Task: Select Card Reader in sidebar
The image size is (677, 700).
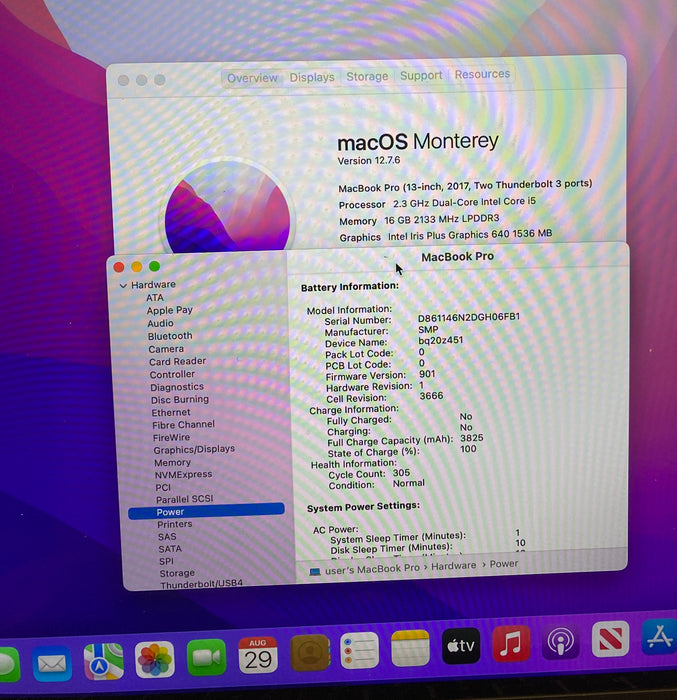Action: click(x=178, y=361)
